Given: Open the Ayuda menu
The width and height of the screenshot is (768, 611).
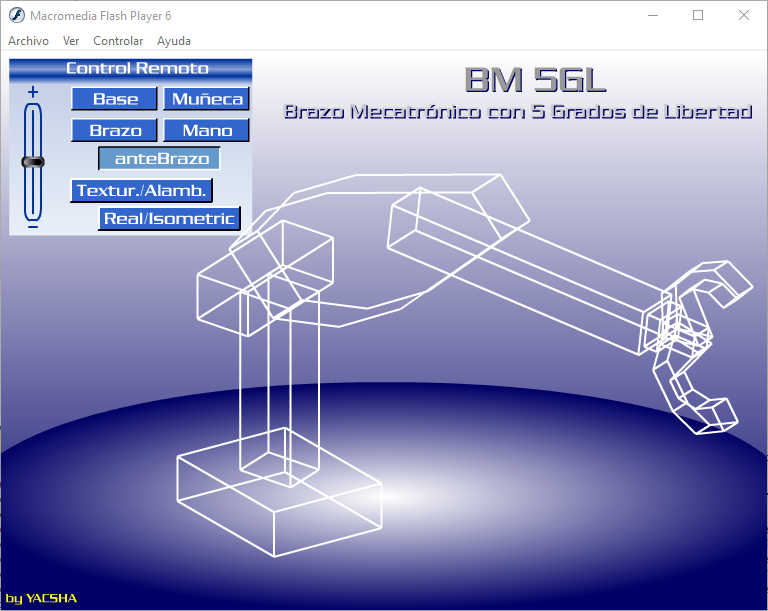Looking at the screenshot, I should click(174, 41).
